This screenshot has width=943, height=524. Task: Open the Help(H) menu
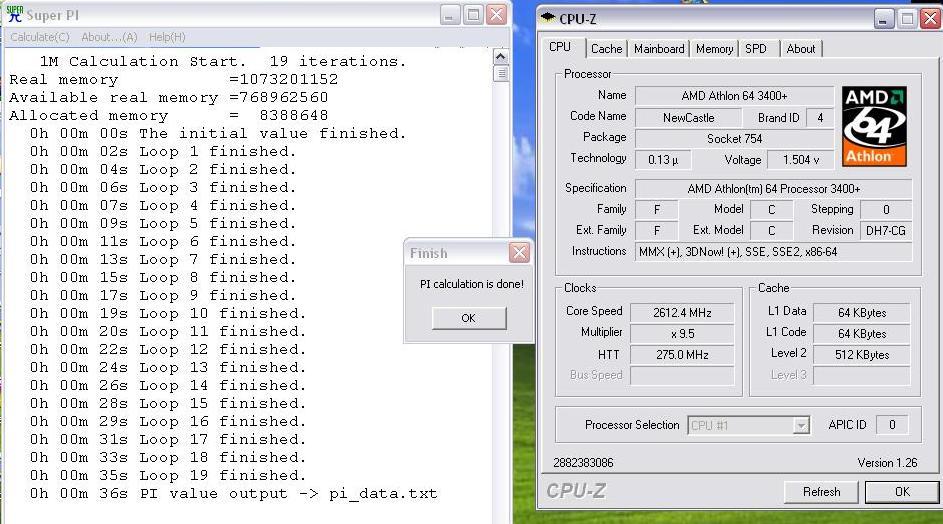(167, 37)
